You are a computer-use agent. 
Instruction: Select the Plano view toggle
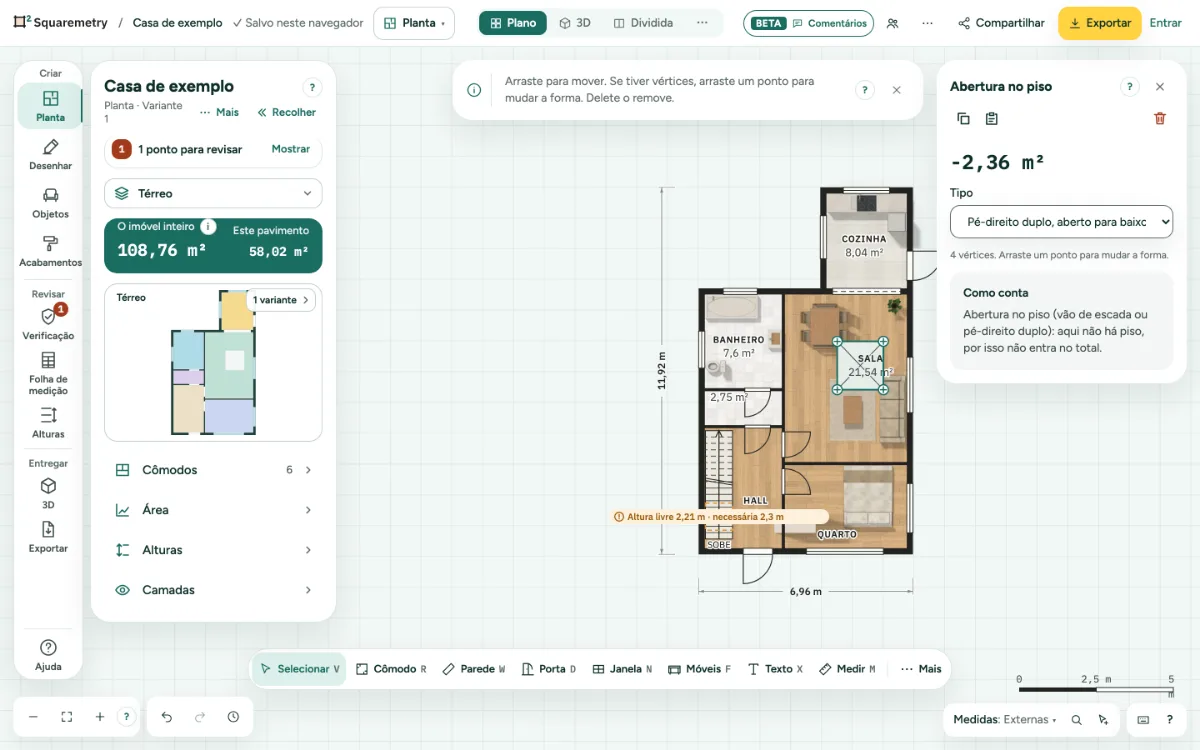[x=513, y=23]
